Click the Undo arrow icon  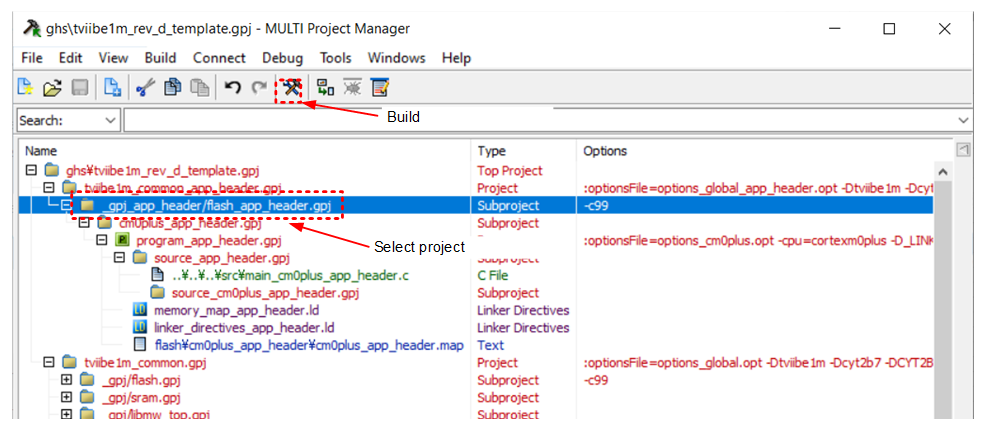[233, 88]
